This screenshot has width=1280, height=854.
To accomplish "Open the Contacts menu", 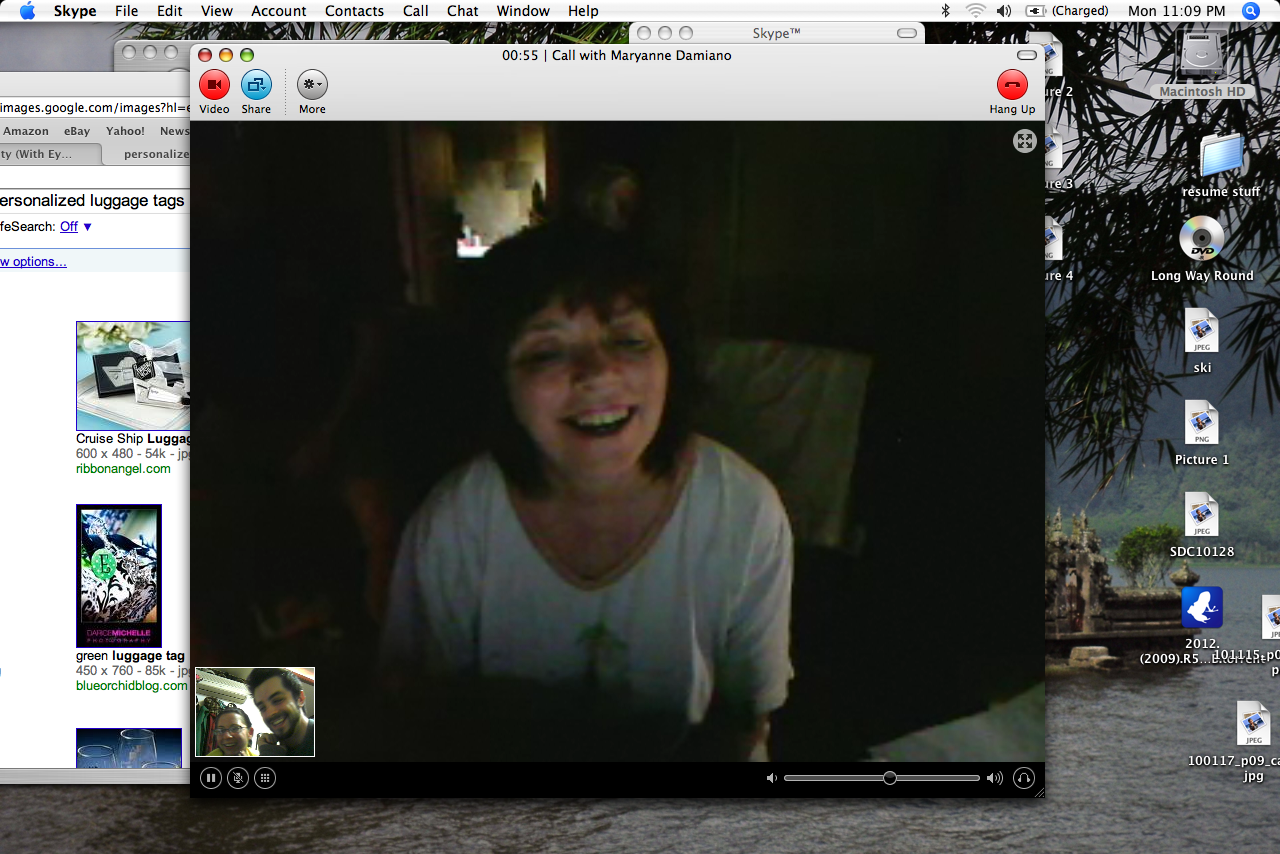I will pyautogui.click(x=354, y=11).
